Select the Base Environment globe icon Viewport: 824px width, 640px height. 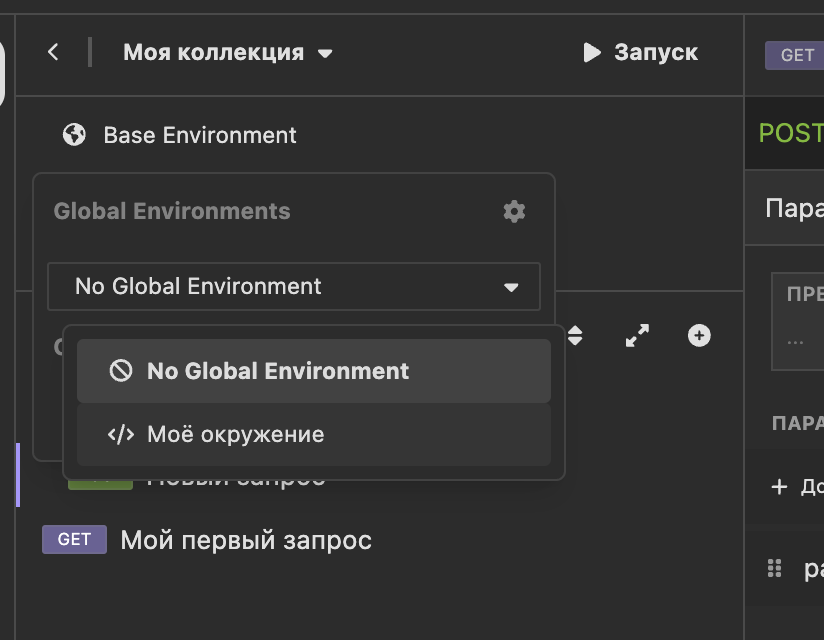click(x=73, y=134)
